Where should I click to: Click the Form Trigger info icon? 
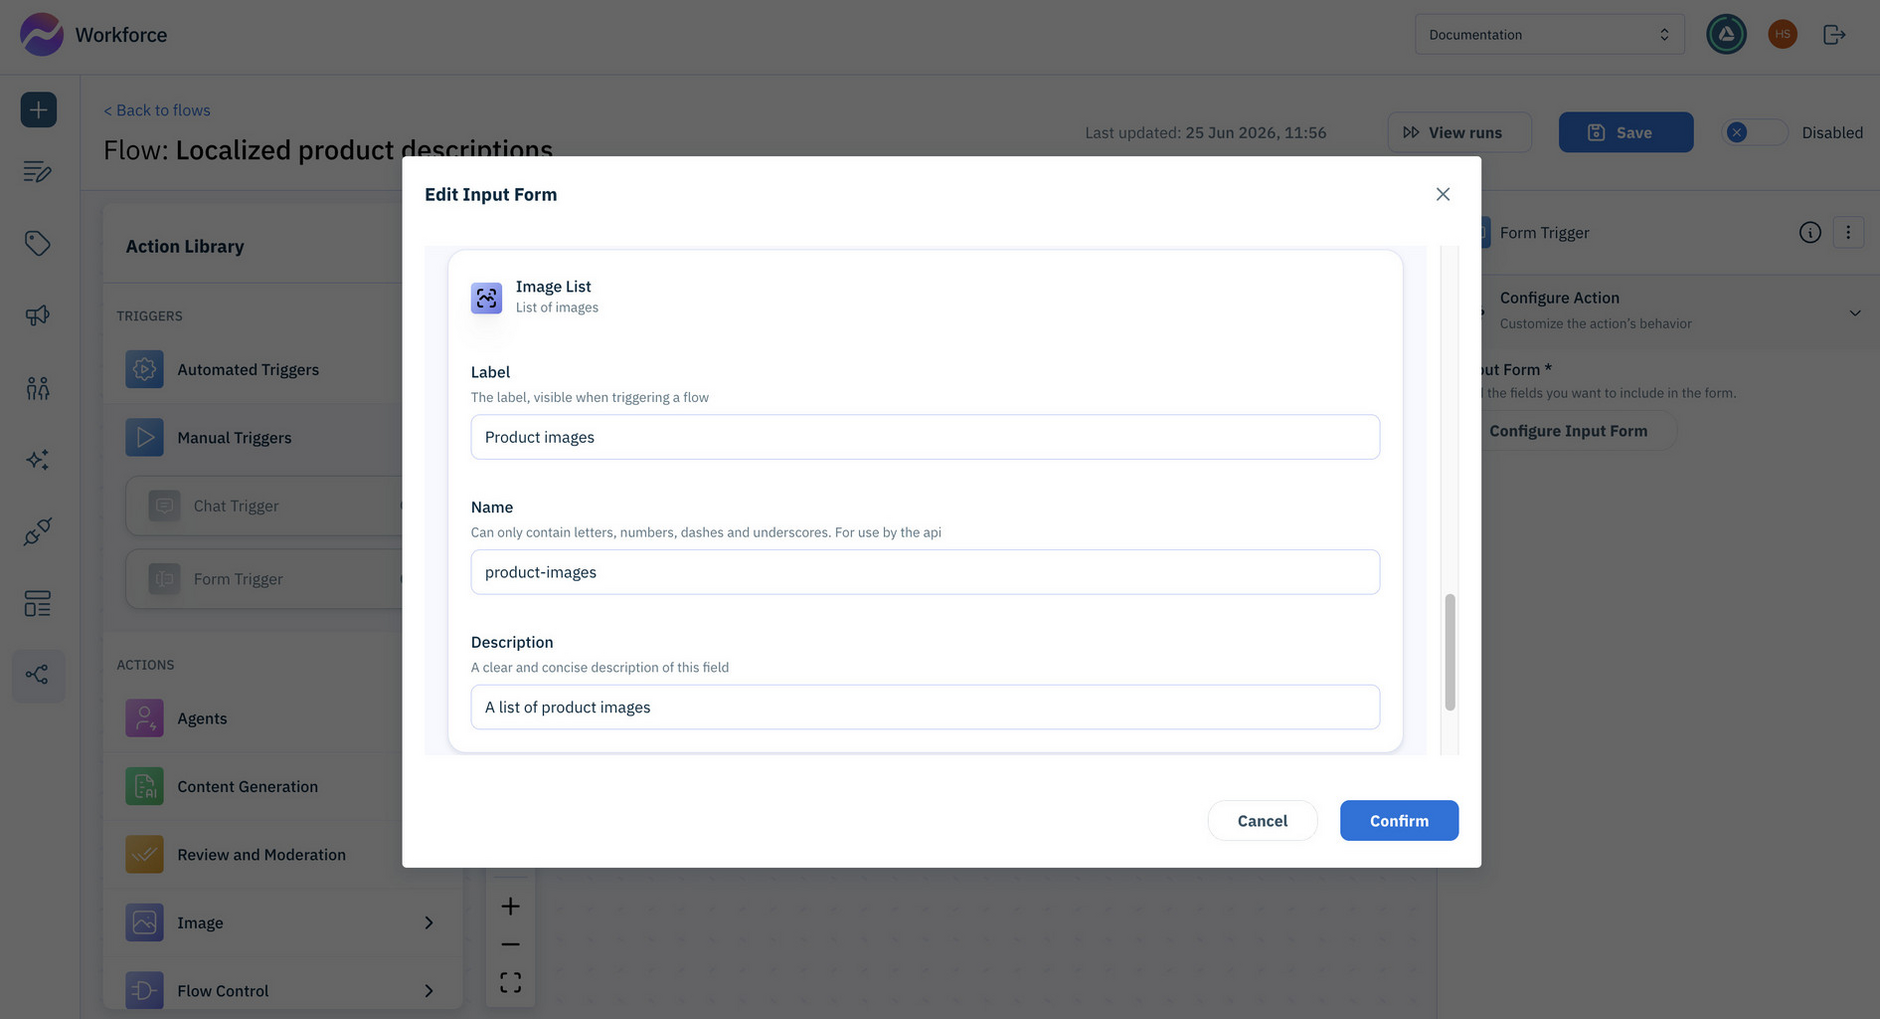(1810, 233)
